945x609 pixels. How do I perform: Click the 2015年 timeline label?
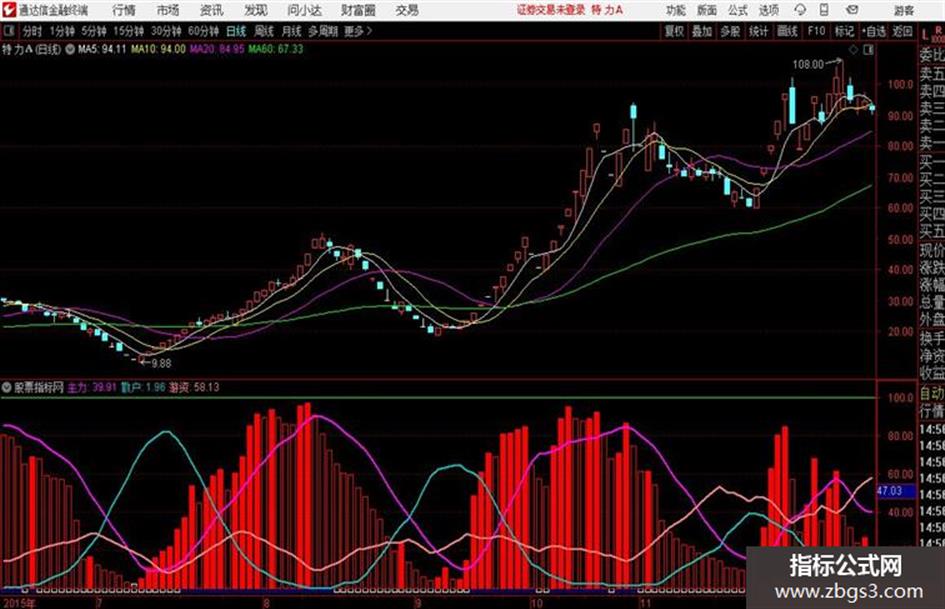click(19, 602)
